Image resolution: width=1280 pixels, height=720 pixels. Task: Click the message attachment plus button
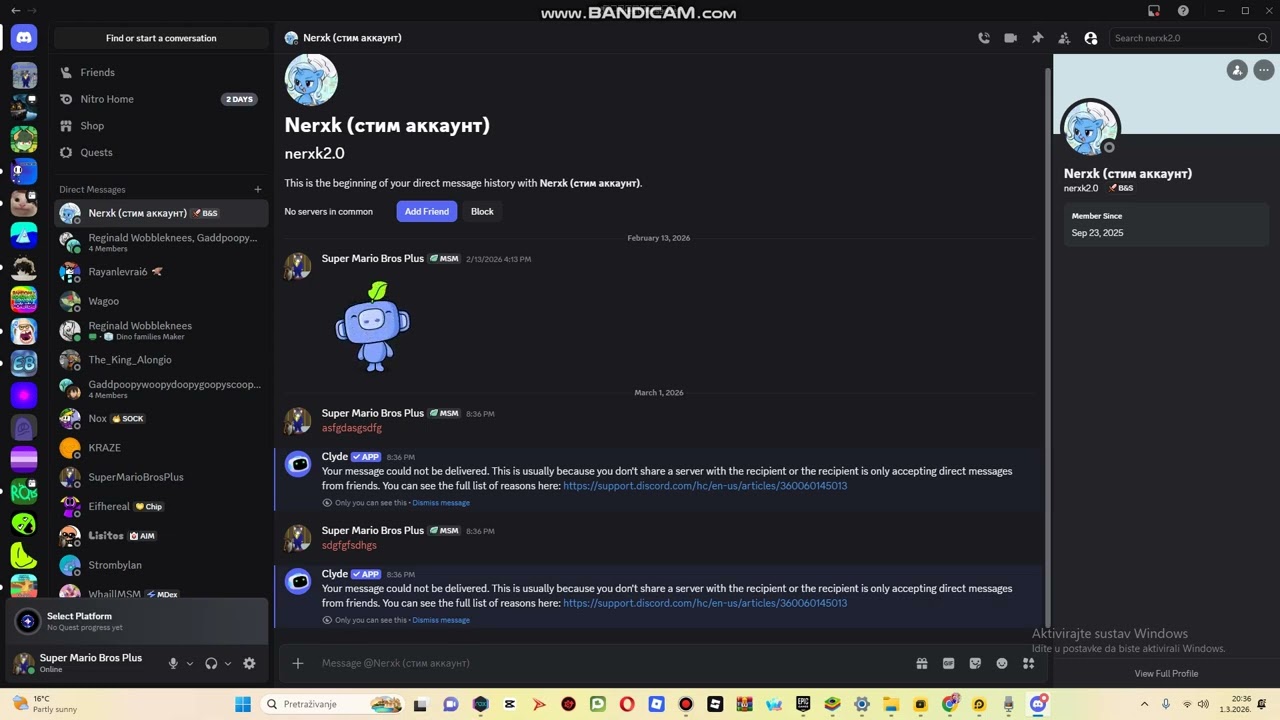point(298,663)
